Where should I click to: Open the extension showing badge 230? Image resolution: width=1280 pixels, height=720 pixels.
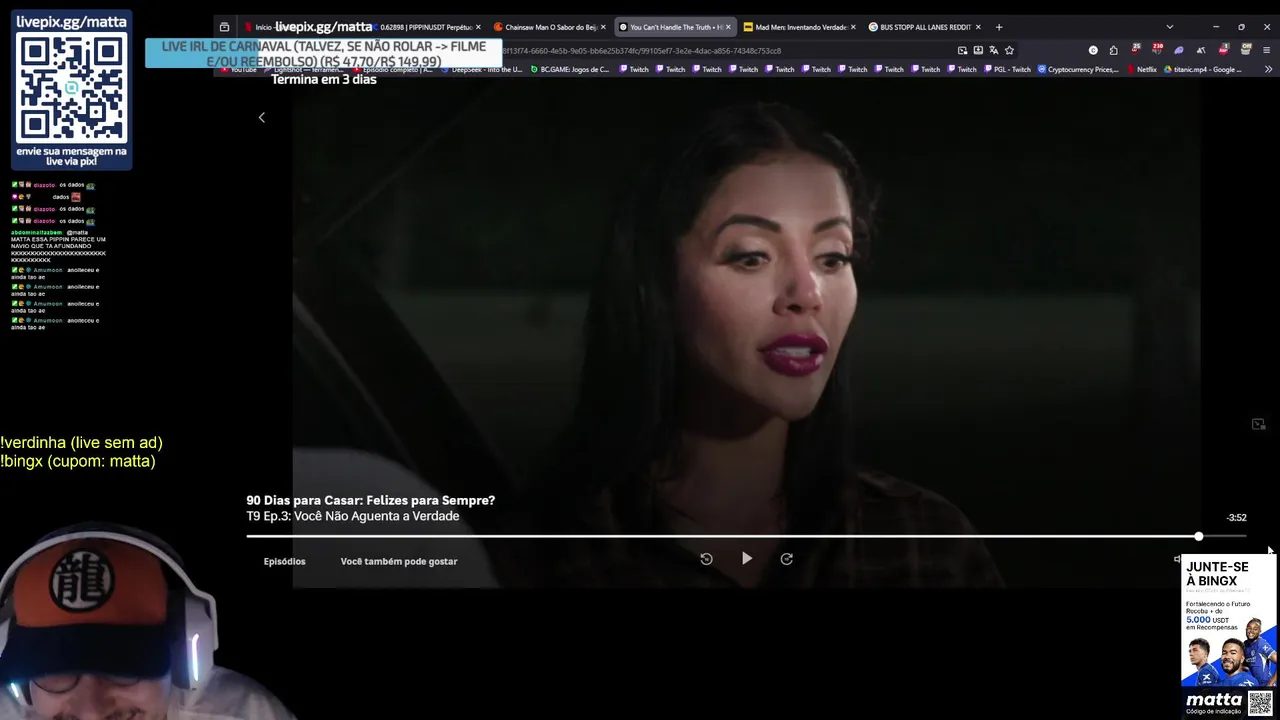tap(1157, 49)
